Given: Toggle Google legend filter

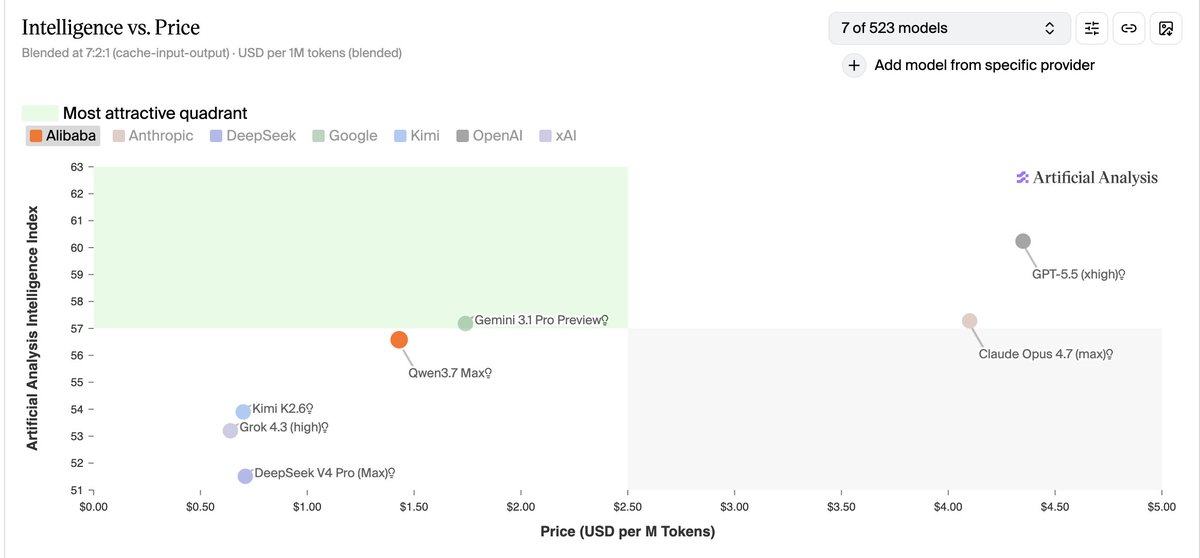Looking at the screenshot, I should [345, 135].
